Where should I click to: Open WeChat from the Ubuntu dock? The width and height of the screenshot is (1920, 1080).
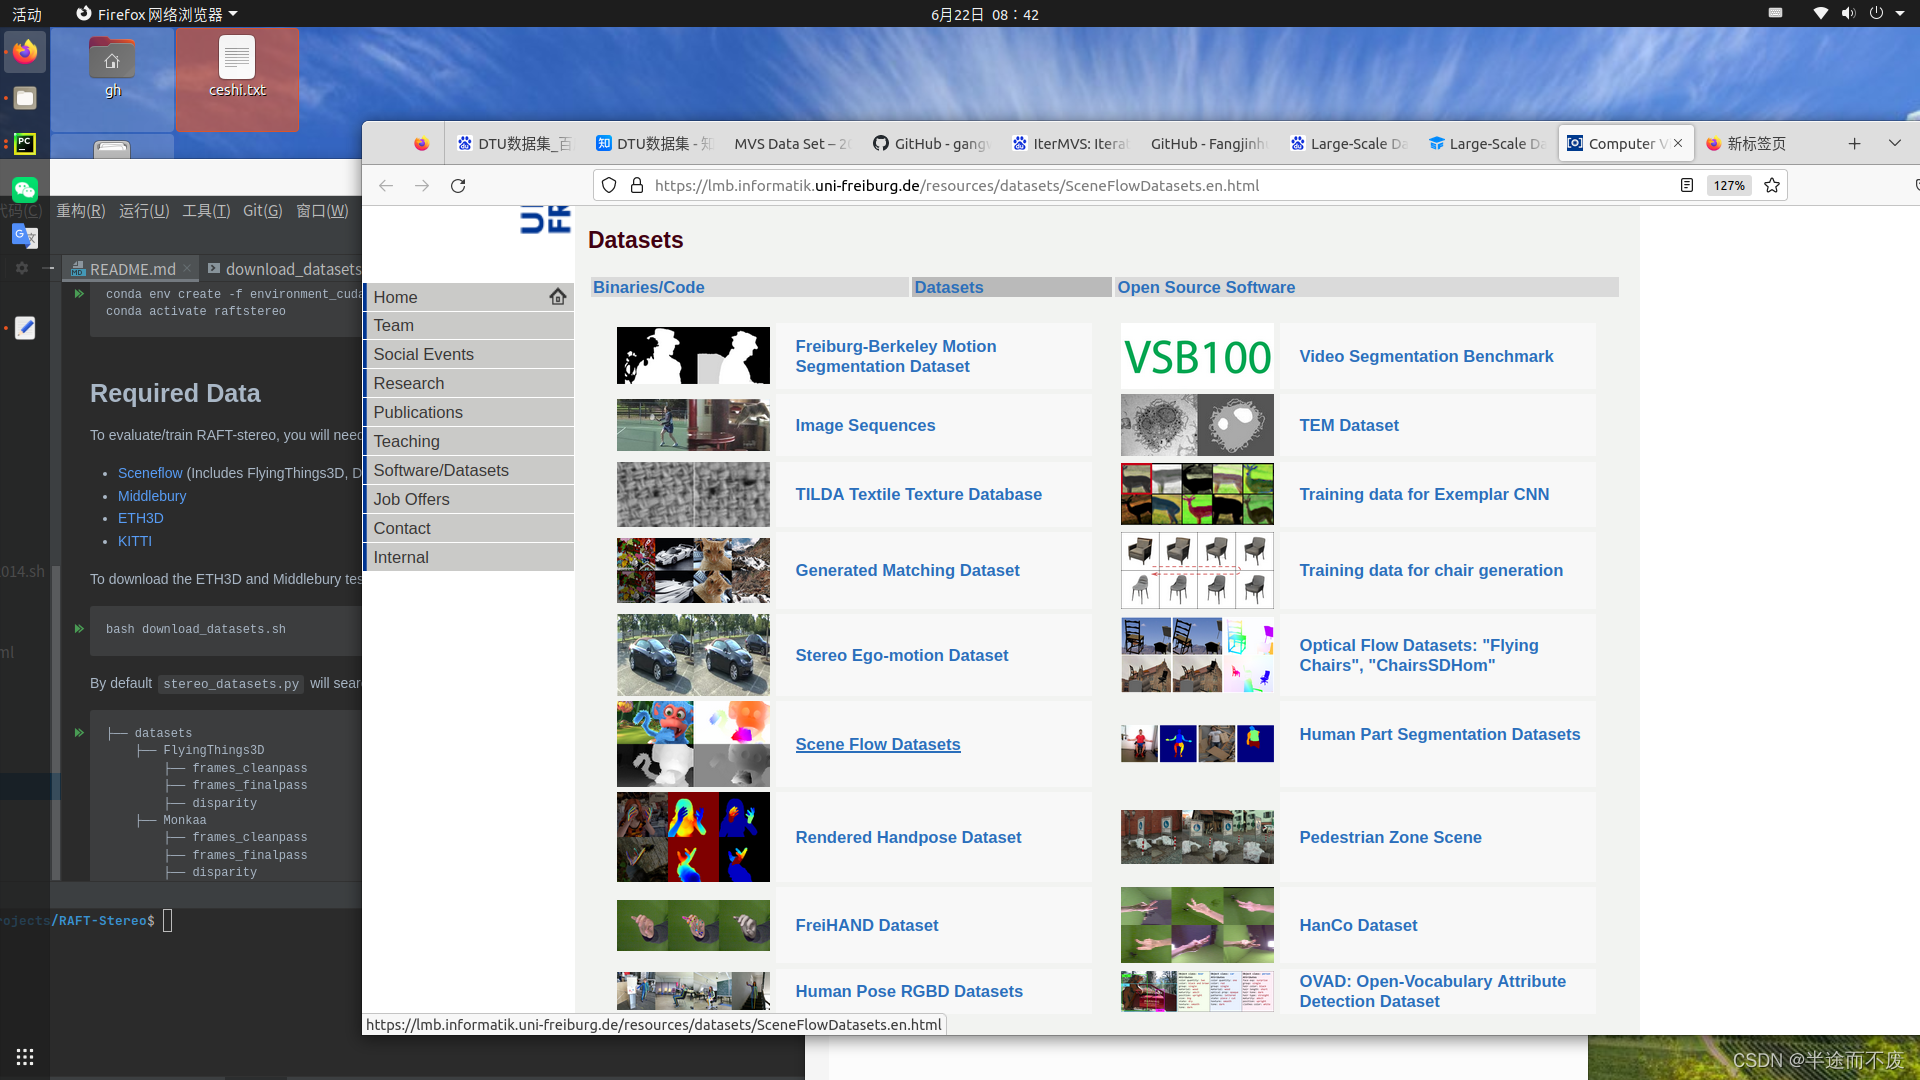point(25,190)
